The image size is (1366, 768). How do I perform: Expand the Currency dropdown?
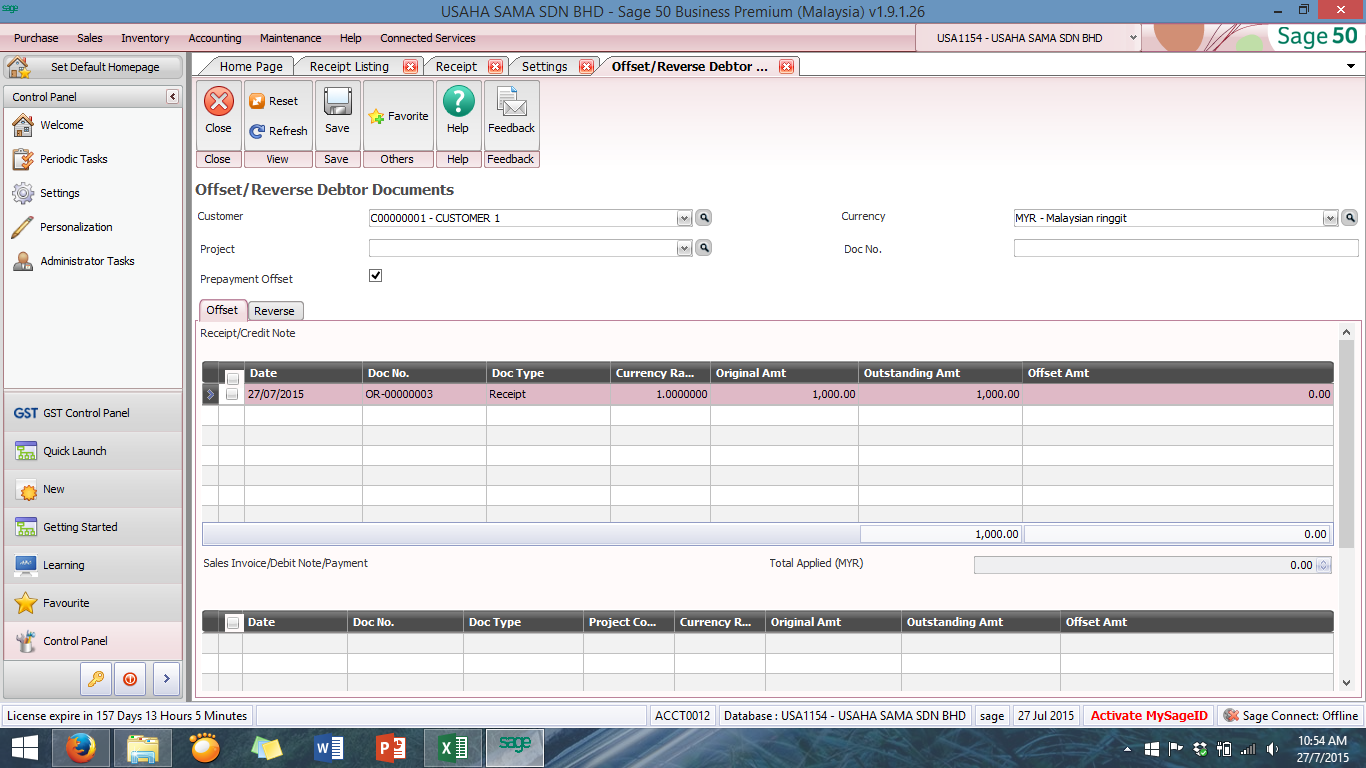coord(1330,218)
